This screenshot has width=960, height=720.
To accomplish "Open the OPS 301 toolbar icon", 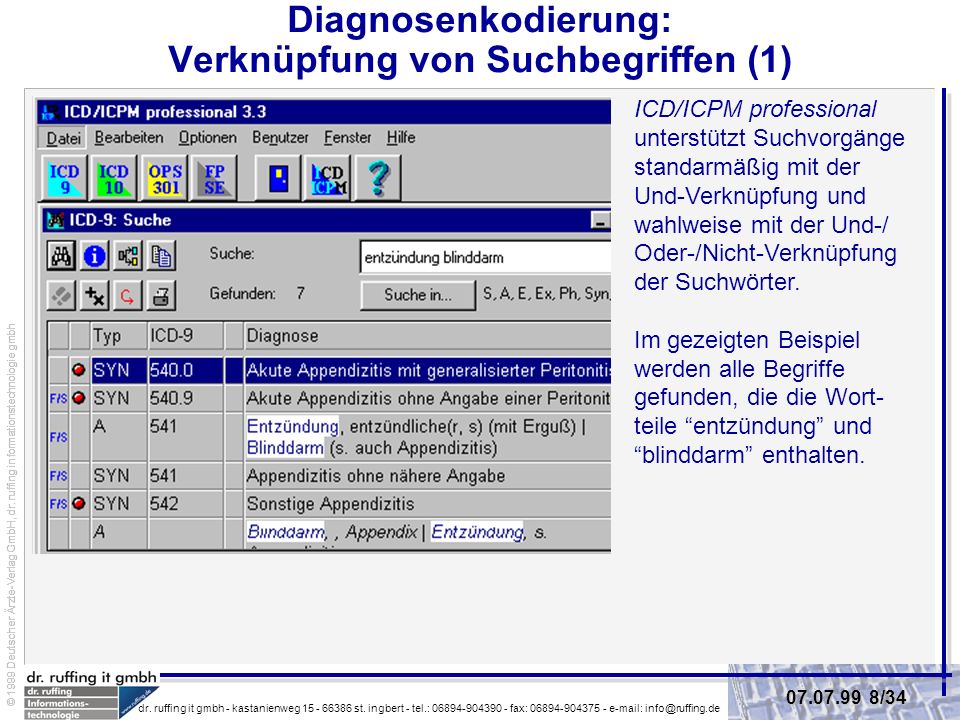I will tap(164, 178).
